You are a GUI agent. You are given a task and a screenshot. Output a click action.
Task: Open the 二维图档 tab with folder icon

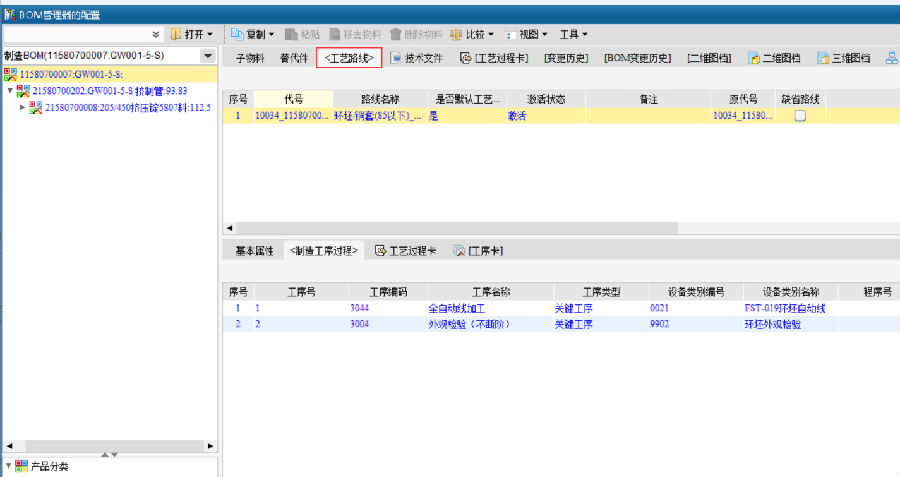(x=774, y=58)
